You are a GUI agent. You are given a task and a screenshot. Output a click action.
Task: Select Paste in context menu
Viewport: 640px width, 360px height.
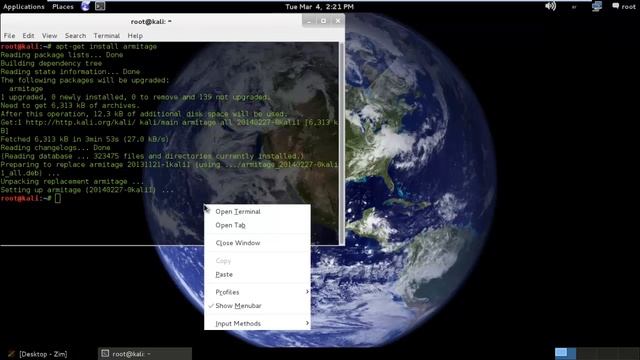point(257,275)
